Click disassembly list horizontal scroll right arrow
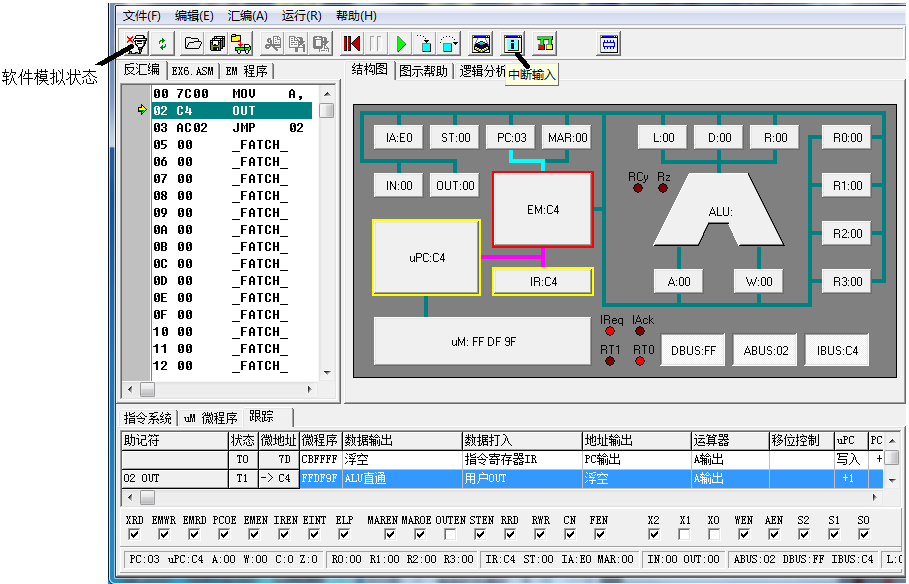 click(310, 390)
